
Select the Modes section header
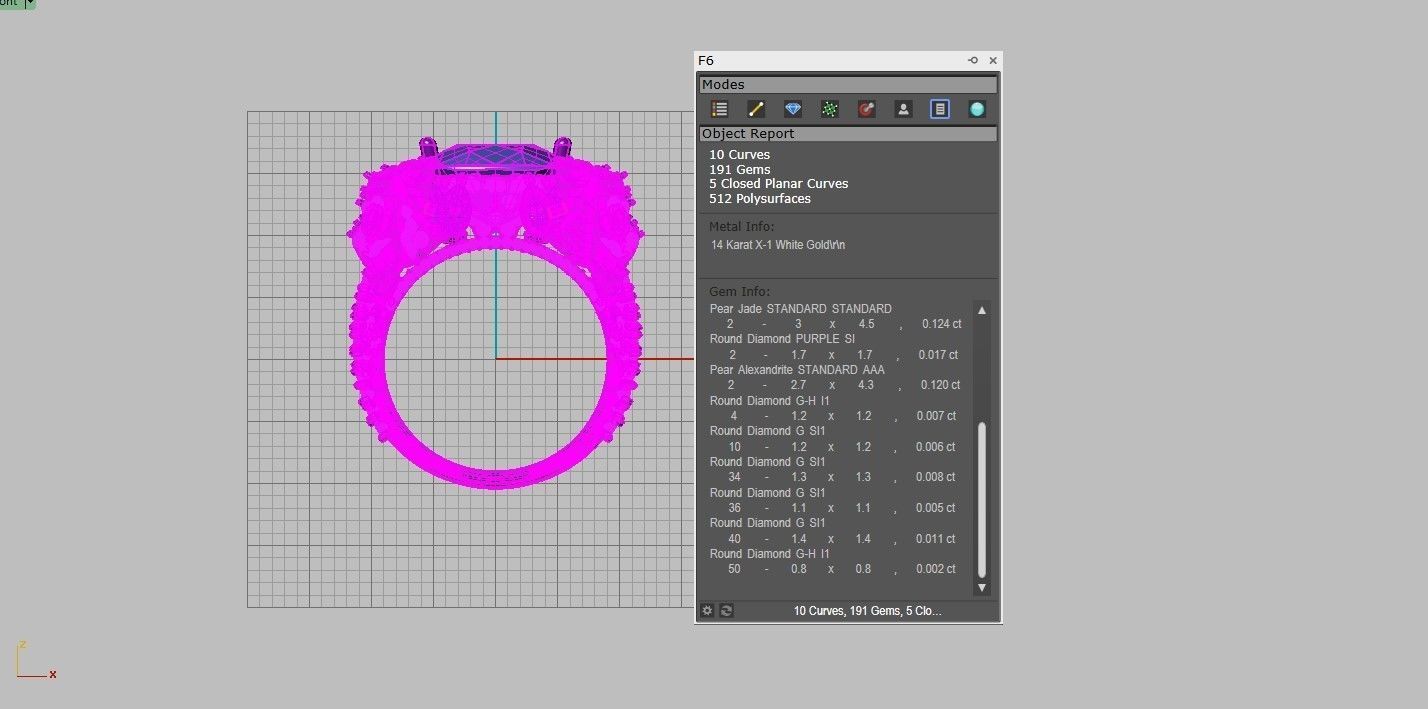coord(848,85)
